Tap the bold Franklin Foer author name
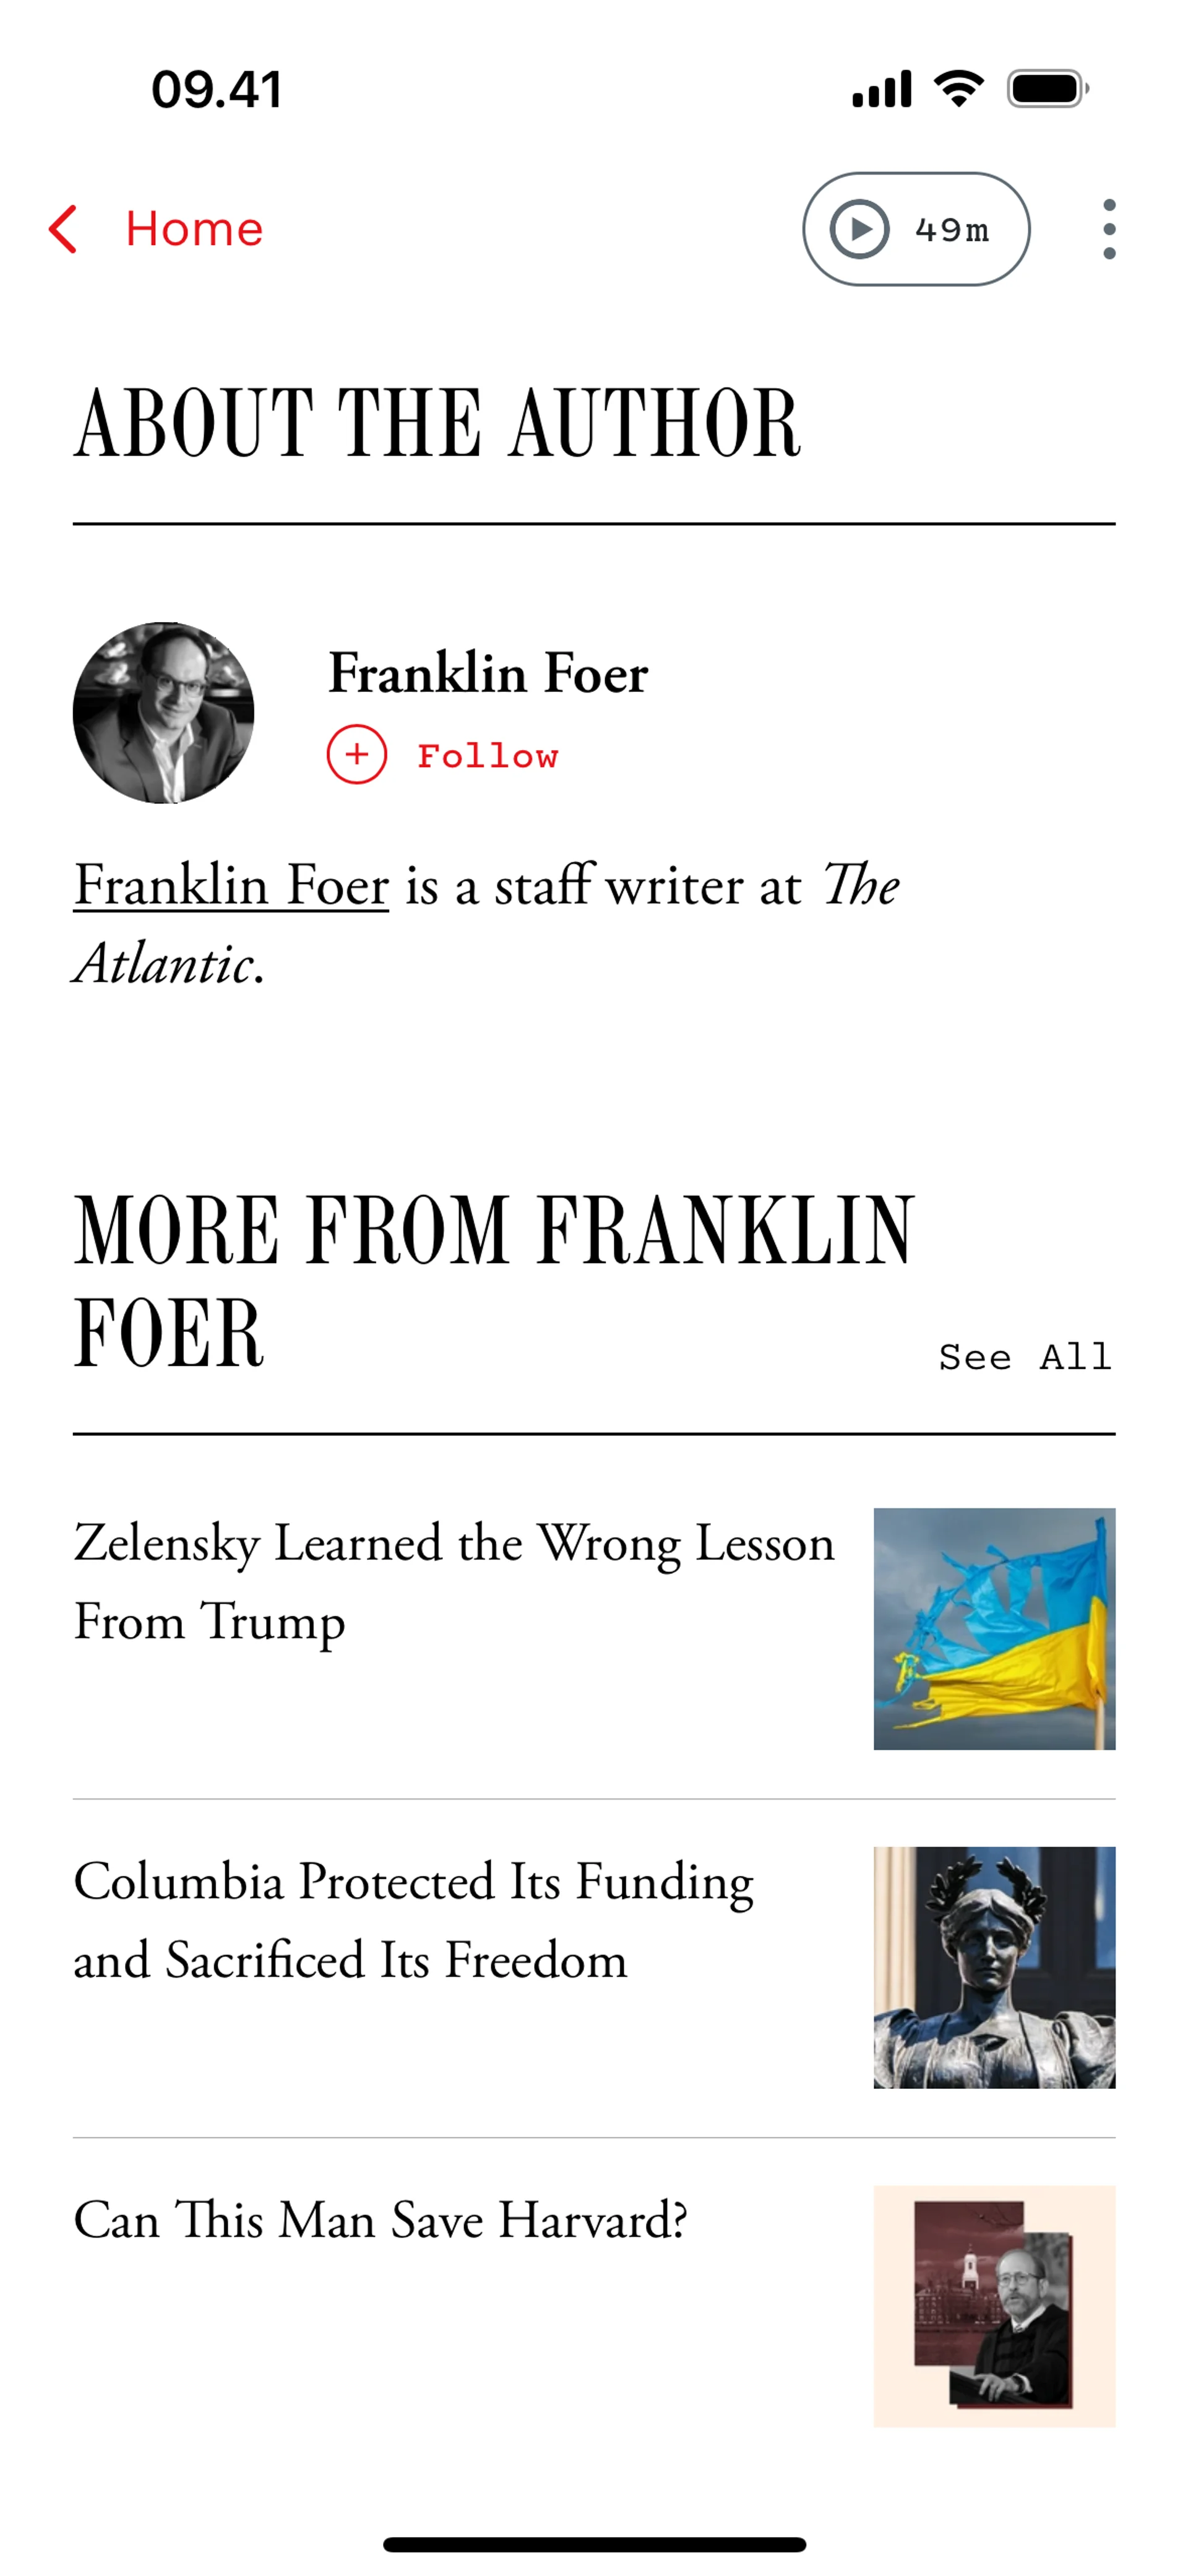Image resolution: width=1188 pixels, height=2576 pixels. [x=488, y=673]
